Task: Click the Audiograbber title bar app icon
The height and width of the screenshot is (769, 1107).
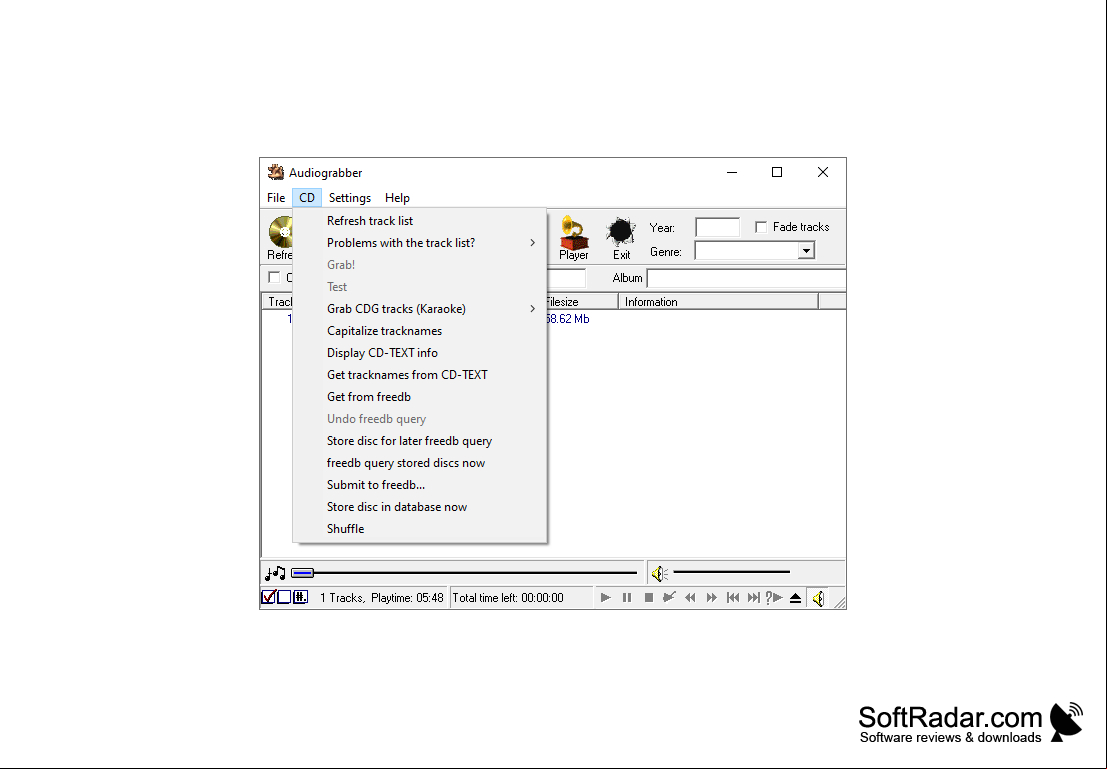Action: 275,172
